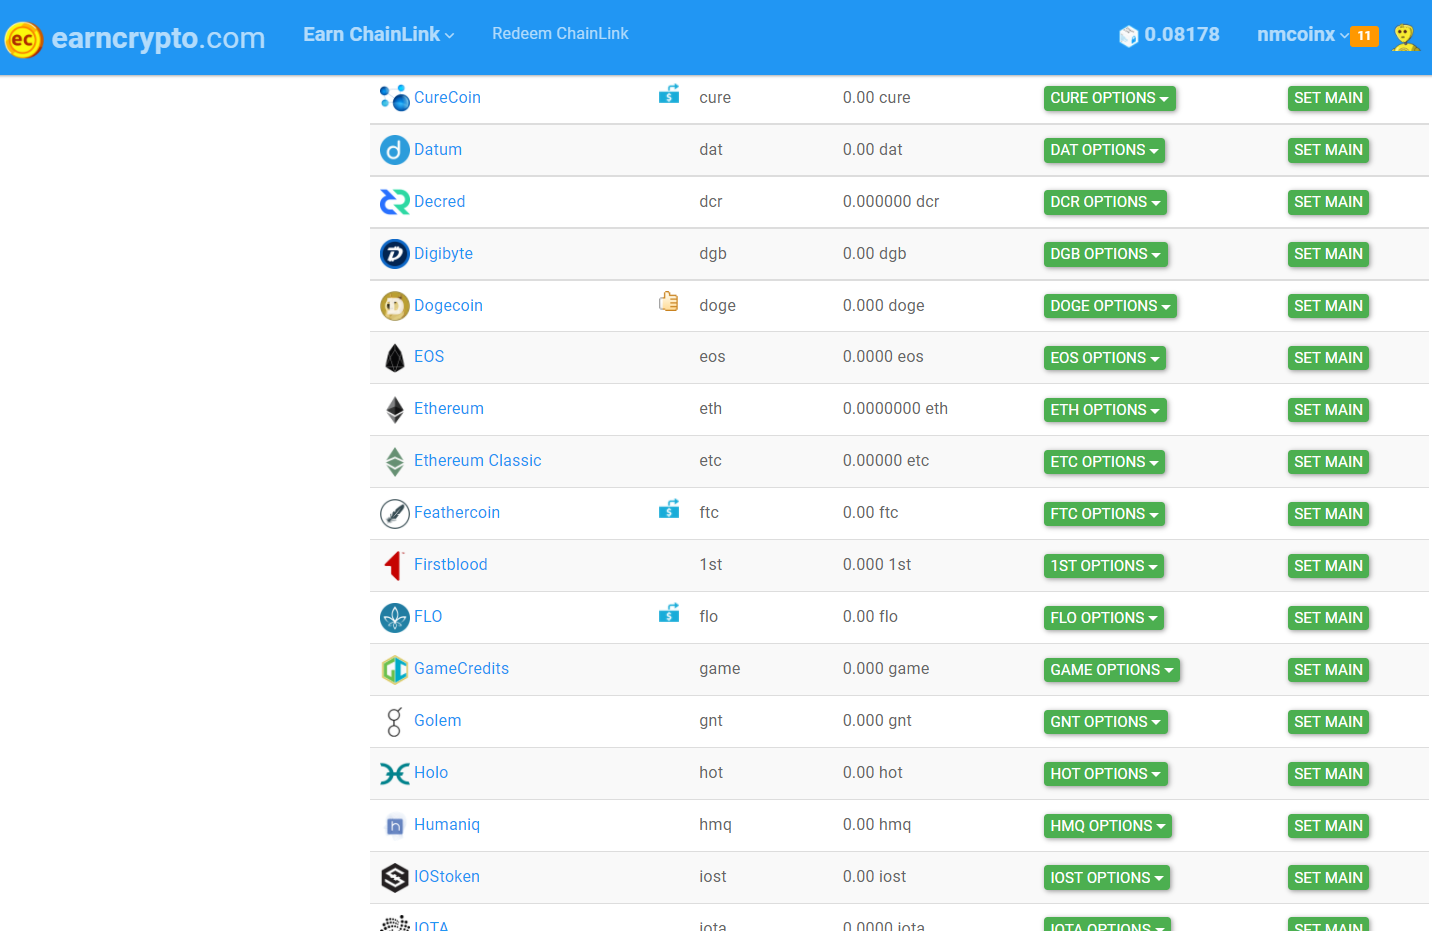Screen dimensions: 1432x931
Task: Open the Earn ChainLink menu
Action: point(379,35)
